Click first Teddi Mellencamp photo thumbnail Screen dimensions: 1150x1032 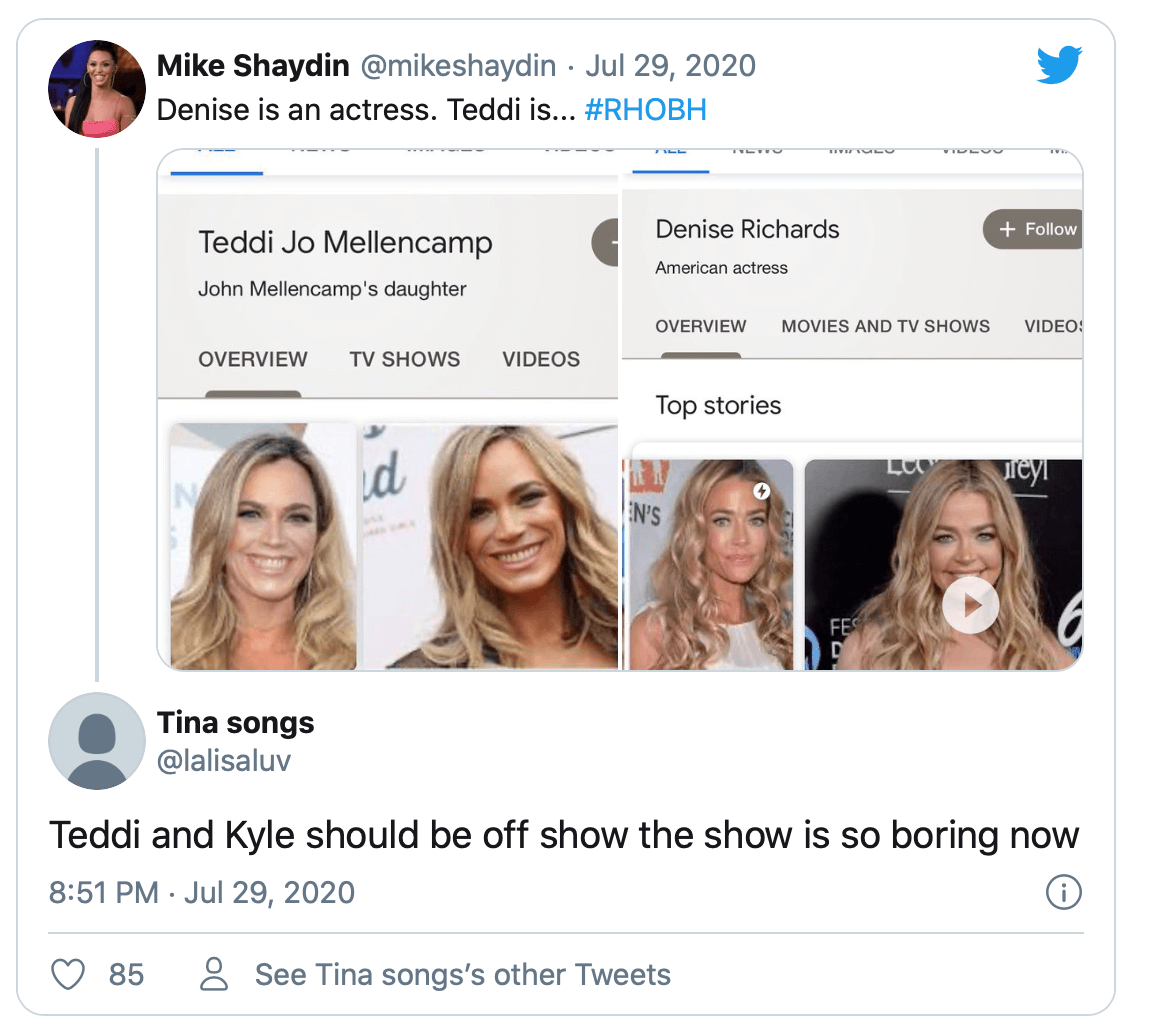263,546
